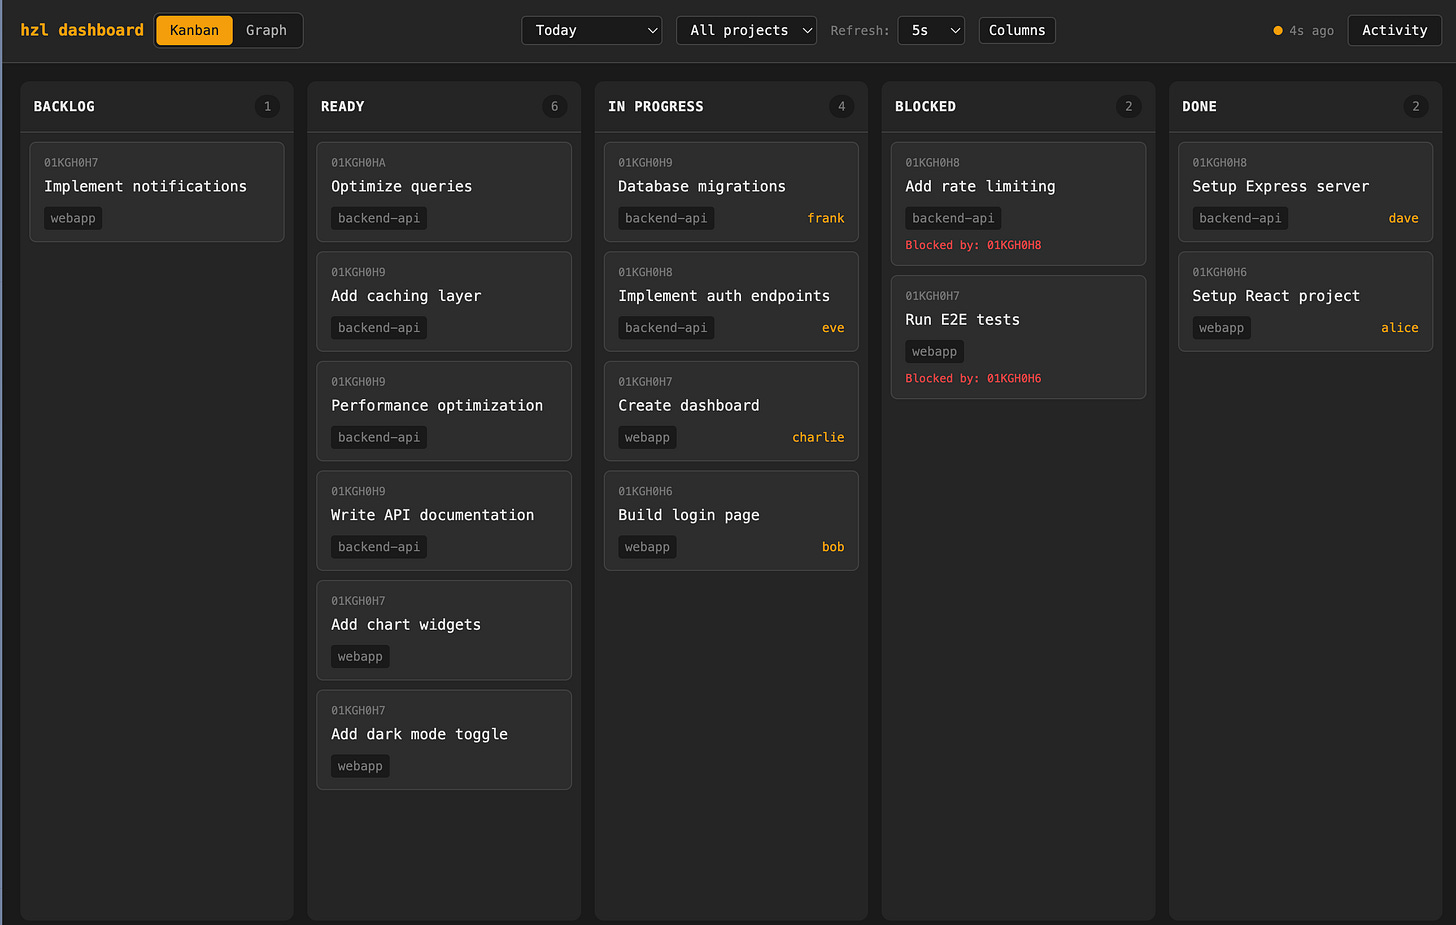Screen dimensions: 1456x925
Task: Open the Build login page card
Action: pos(731,520)
